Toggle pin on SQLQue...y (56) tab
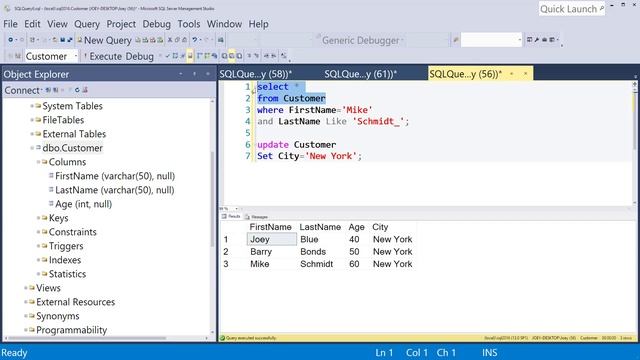 click(511, 73)
